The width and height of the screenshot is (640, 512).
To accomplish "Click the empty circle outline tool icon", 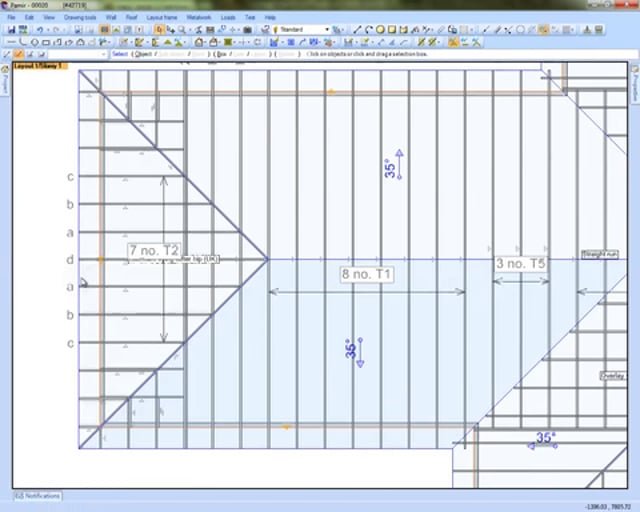I will tap(520, 30).
